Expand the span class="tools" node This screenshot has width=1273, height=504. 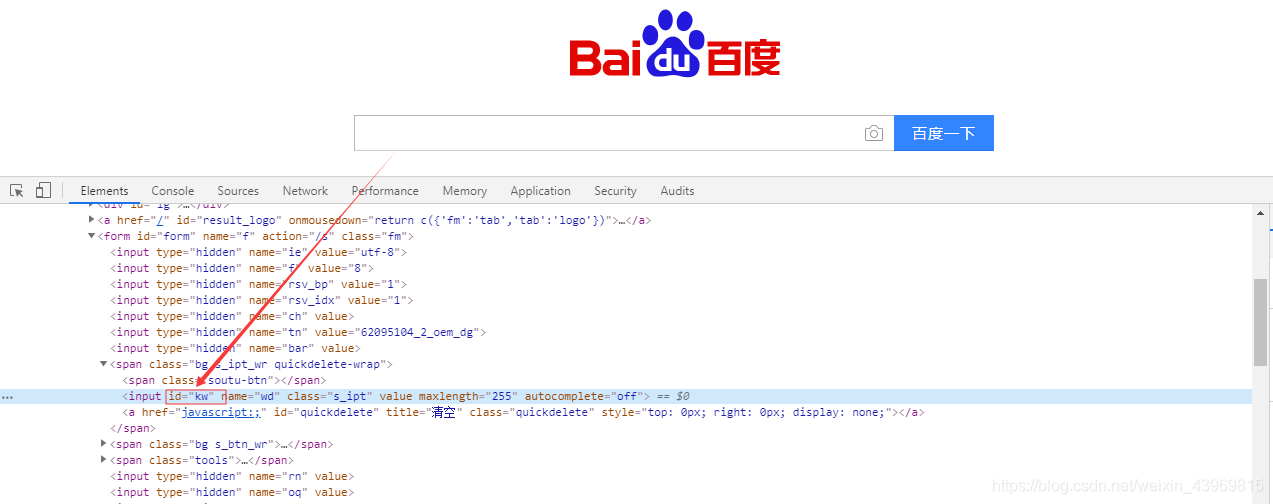pyautogui.click(x=104, y=460)
